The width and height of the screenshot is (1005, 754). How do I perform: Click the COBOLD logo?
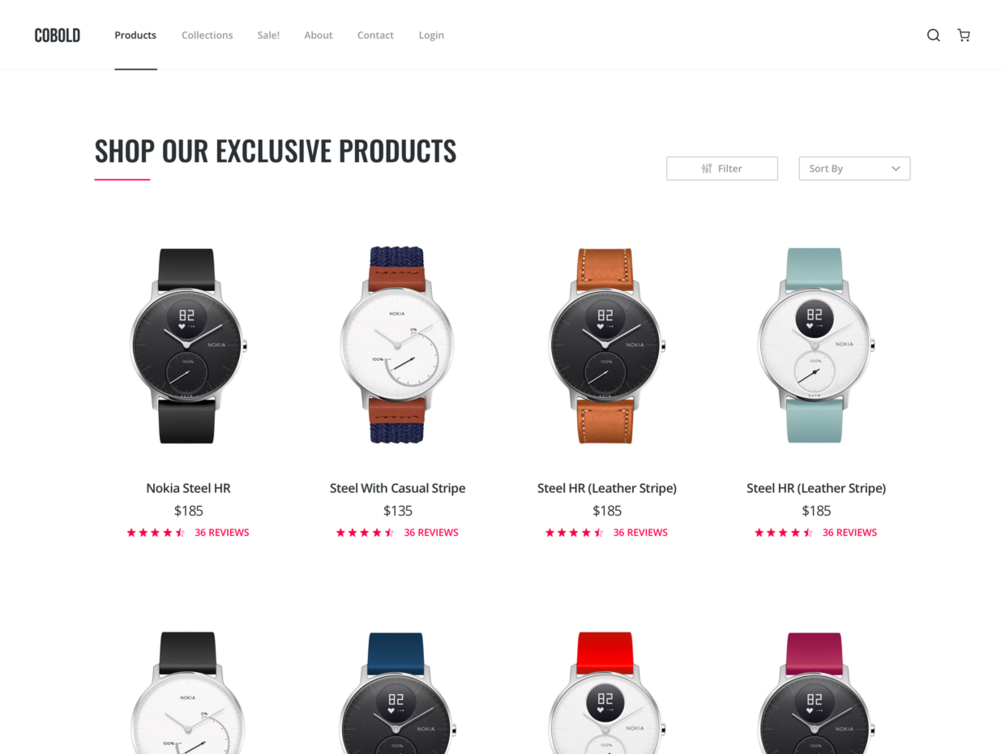coord(57,35)
